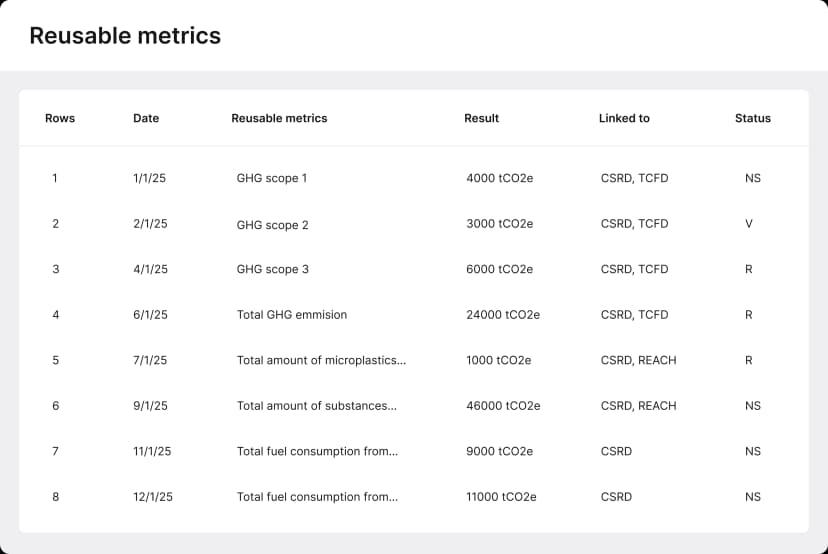Open Total amount of microplastics metric
Viewport: 828px width, 554px height.
tap(321, 361)
